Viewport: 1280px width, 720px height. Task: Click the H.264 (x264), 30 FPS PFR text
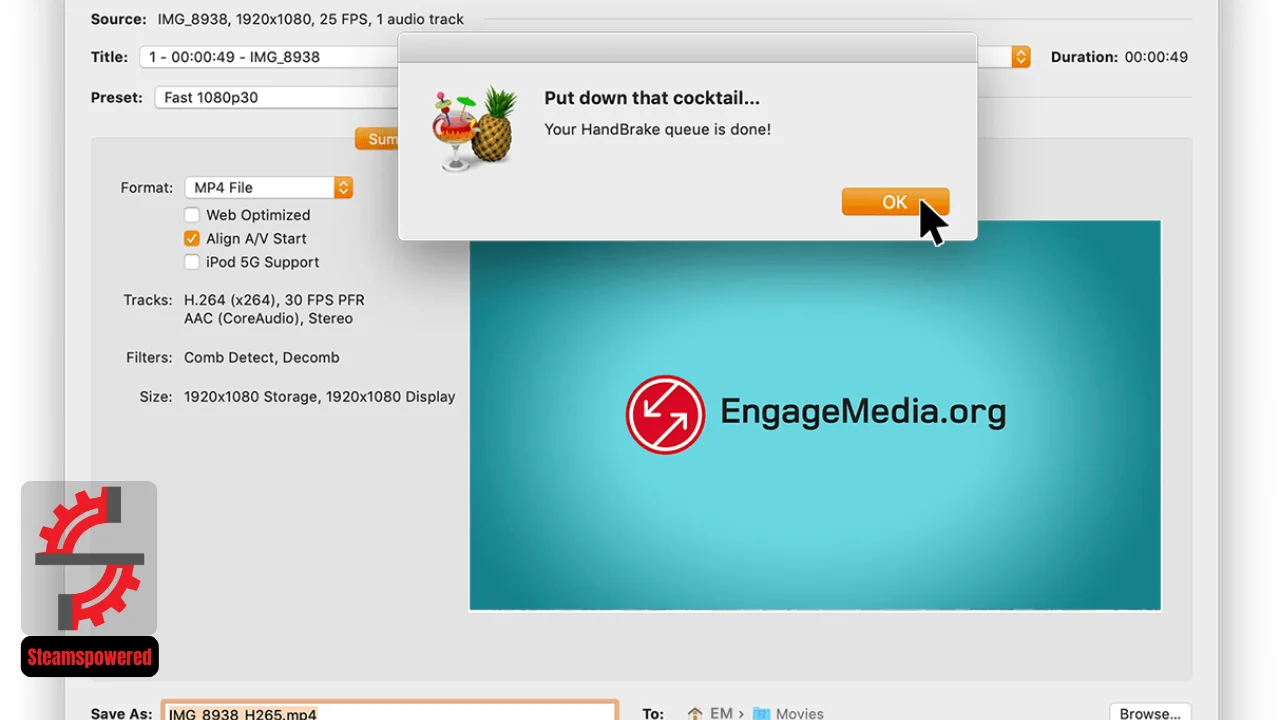(274, 300)
